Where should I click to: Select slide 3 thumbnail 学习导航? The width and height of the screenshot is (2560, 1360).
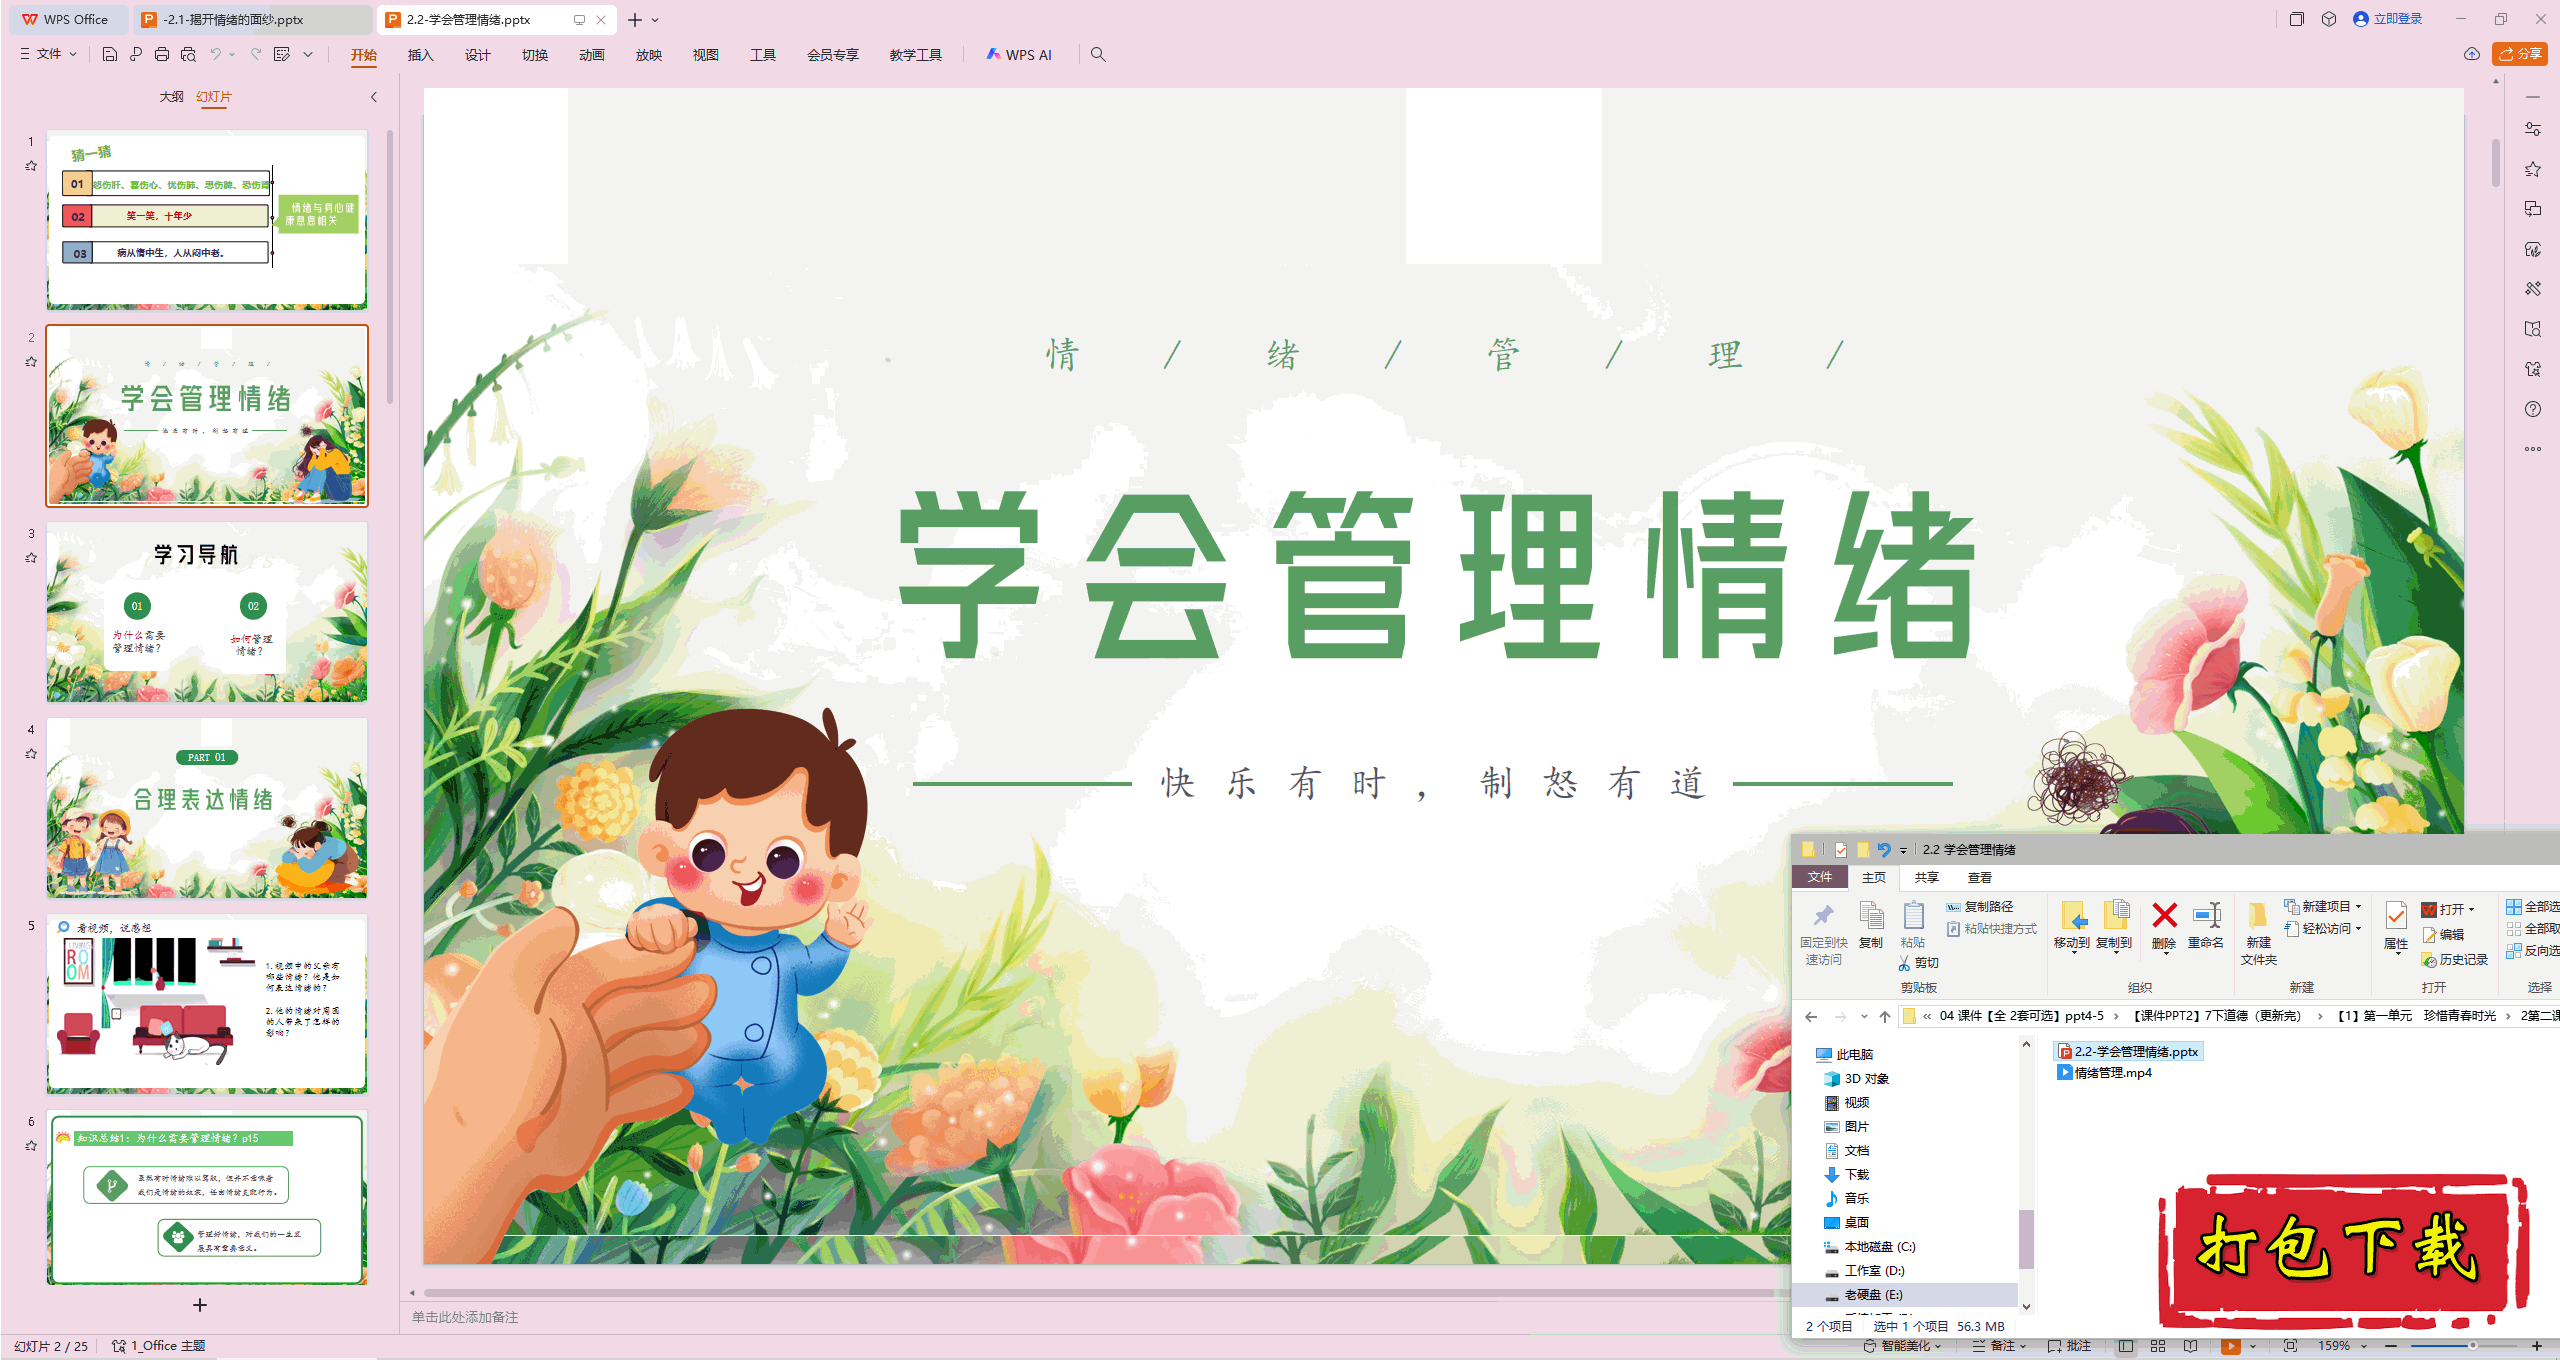(x=207, y=611)
